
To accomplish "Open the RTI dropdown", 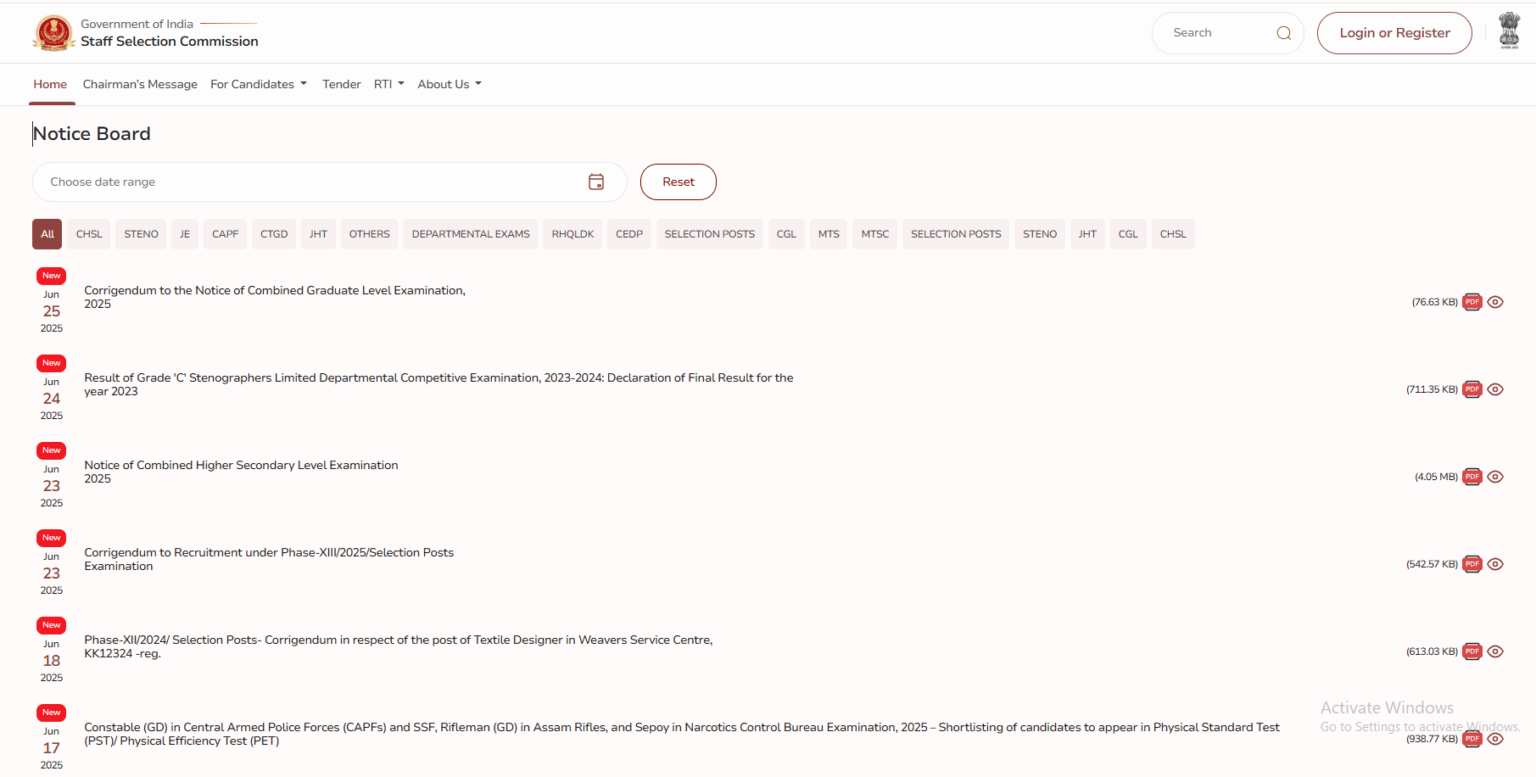I will (389, 84).
